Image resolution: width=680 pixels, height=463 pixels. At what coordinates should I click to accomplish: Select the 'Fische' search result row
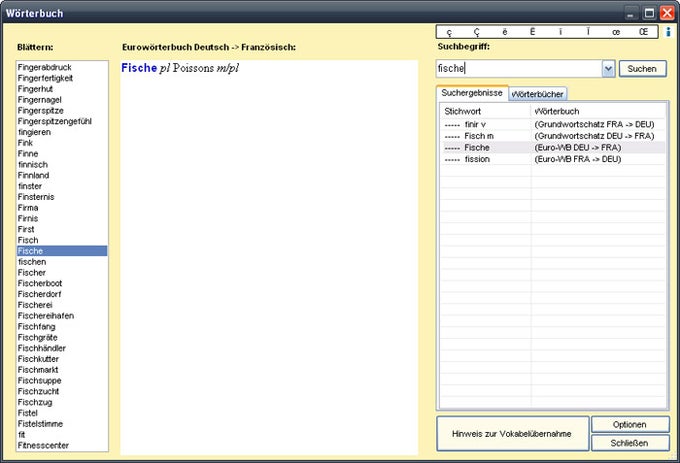click(552, 148)
